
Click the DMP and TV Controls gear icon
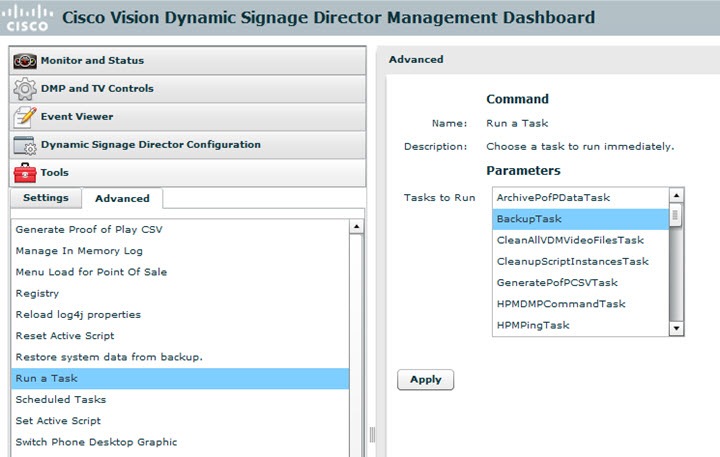click(x=25, y=89)
